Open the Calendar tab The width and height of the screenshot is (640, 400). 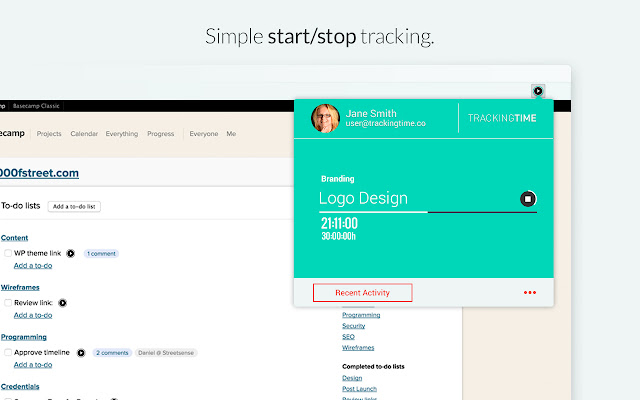pyautogui.click(x=84, y=133)
